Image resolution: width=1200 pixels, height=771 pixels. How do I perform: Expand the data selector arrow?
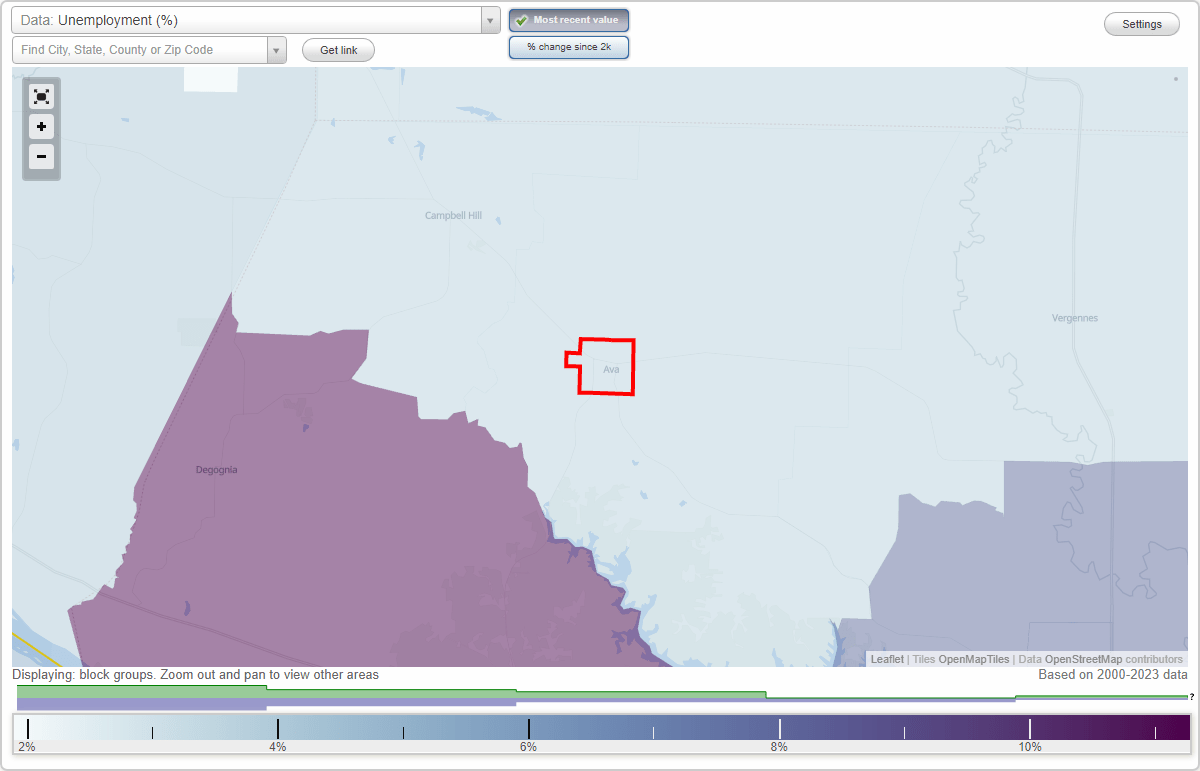(x=490, y=20)
